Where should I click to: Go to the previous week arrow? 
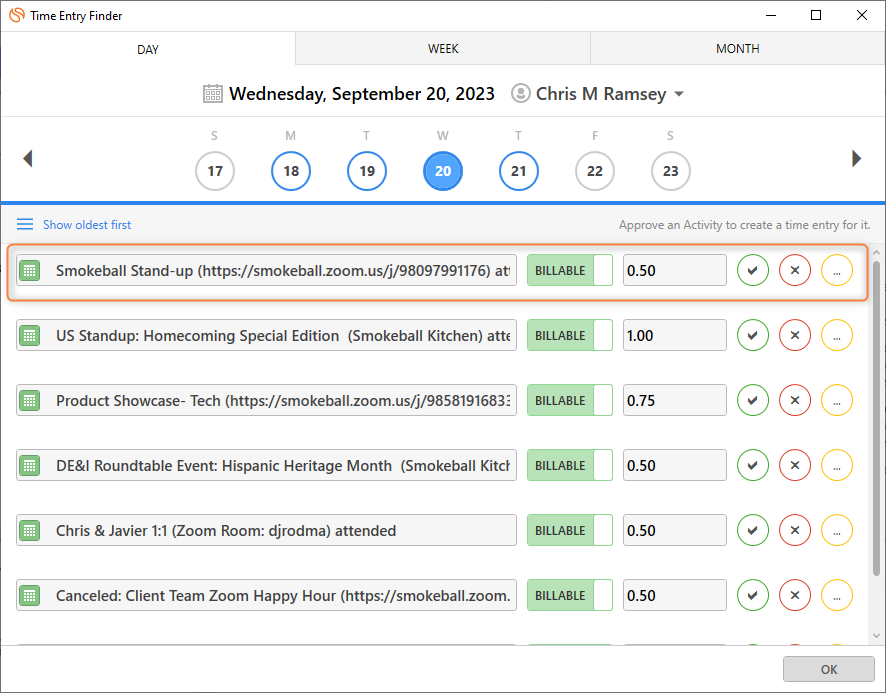pyautogui.click(x=28, y=158)
